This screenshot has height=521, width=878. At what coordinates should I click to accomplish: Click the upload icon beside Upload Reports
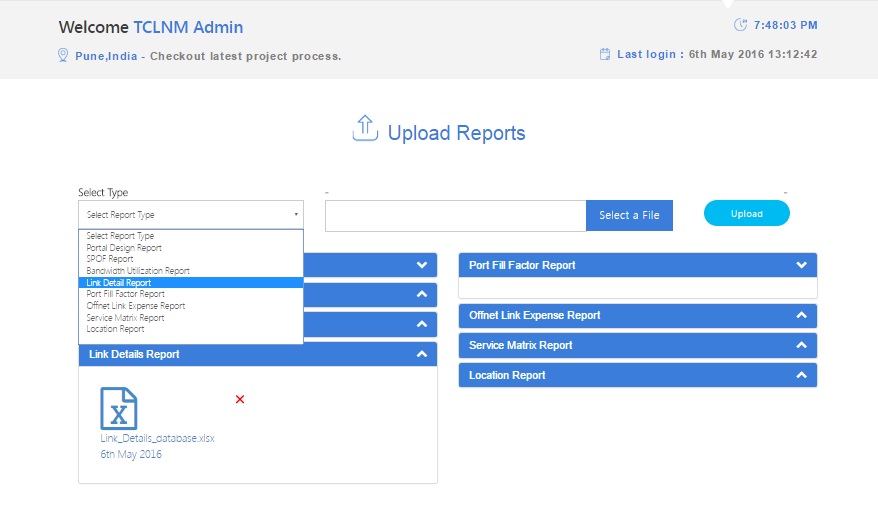coord(365,129)
